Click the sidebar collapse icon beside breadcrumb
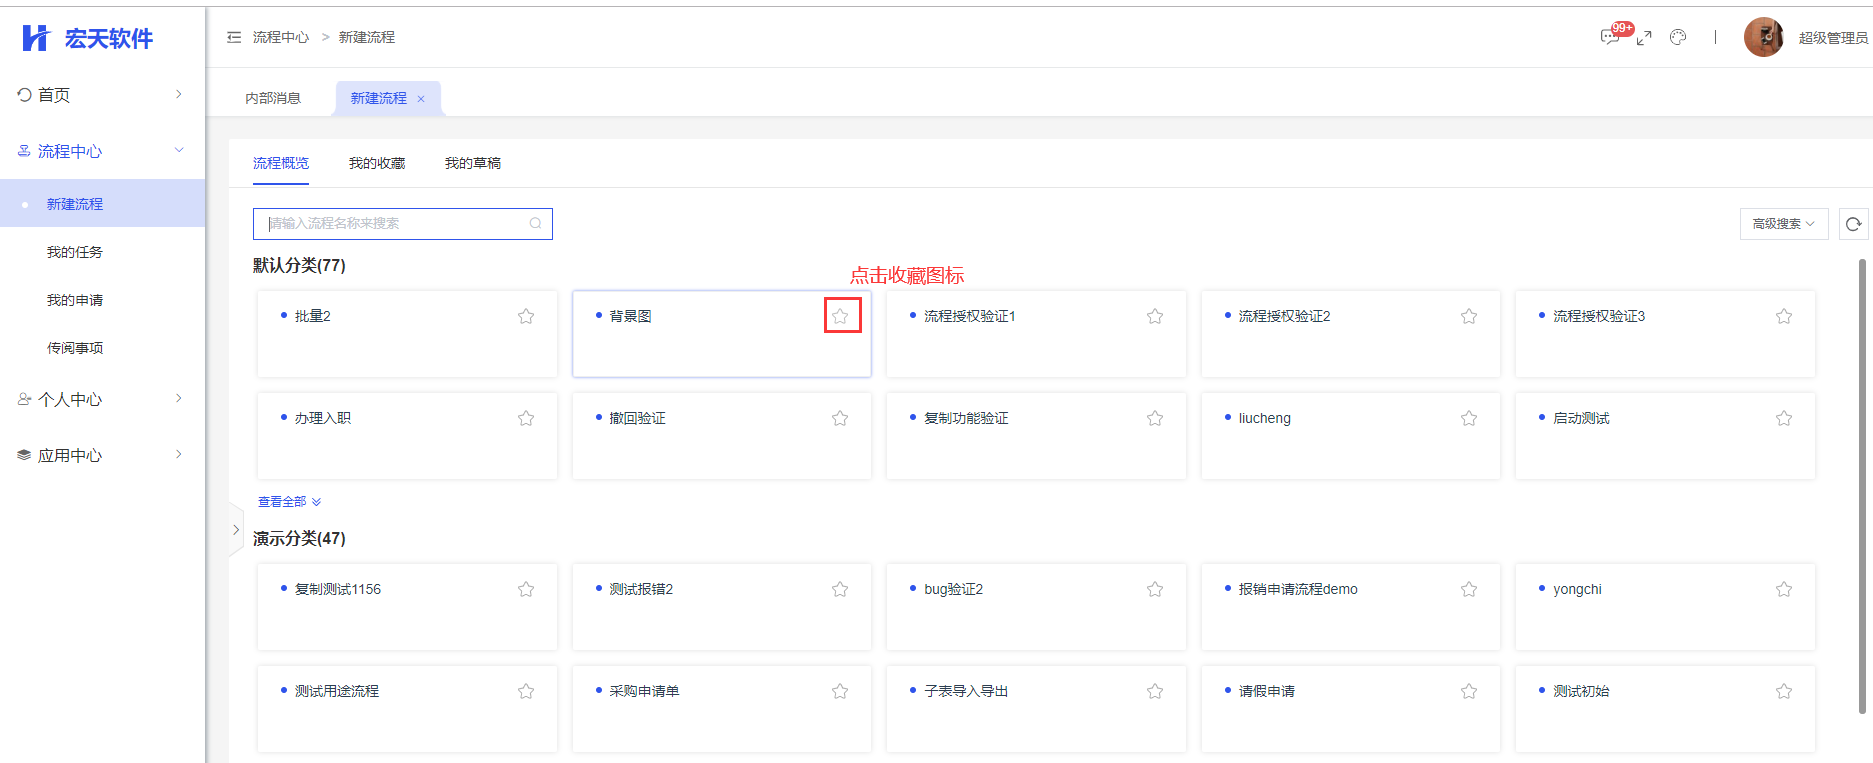Image resolution: width=1873 pixels, height=763 pixels. click(234, 37)
